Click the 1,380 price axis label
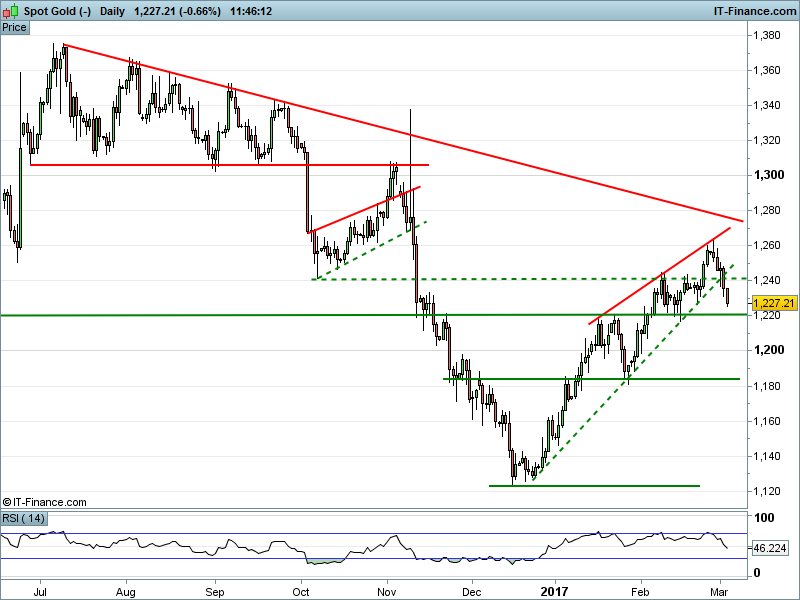This screenshot has width=800, height=600. click(767, 35)
